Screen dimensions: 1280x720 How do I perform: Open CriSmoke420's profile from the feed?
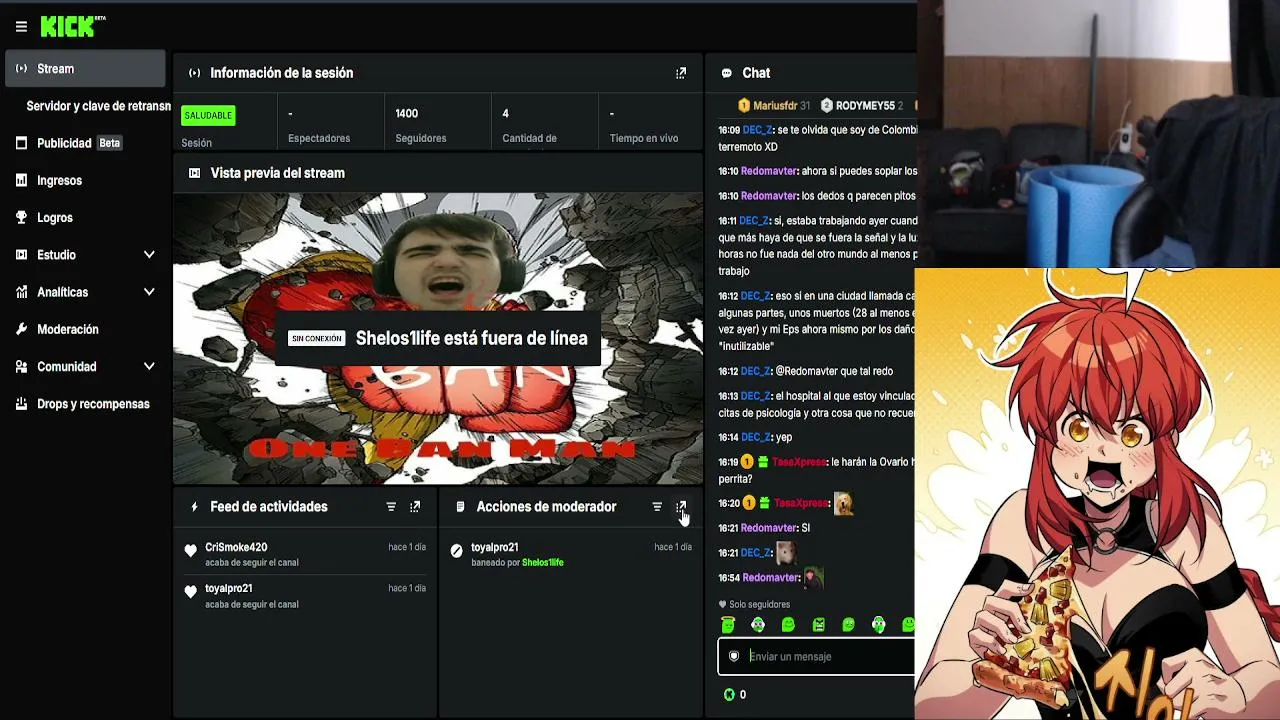tap(236, 547)
